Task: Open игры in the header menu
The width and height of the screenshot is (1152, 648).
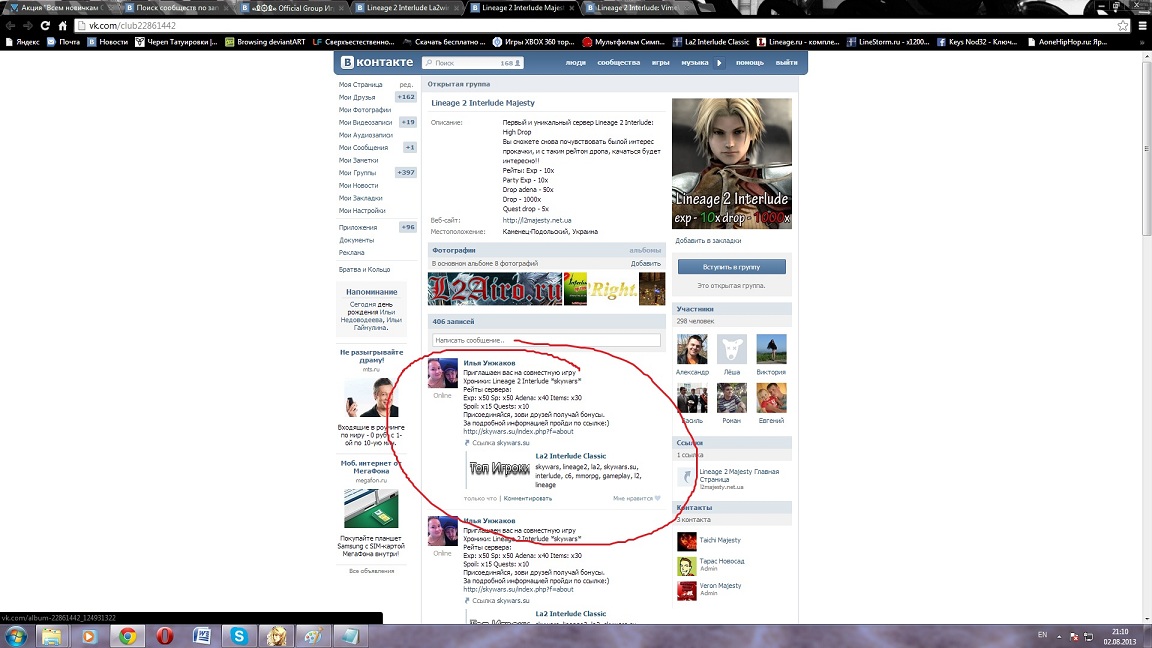Action: pos(660,62)
